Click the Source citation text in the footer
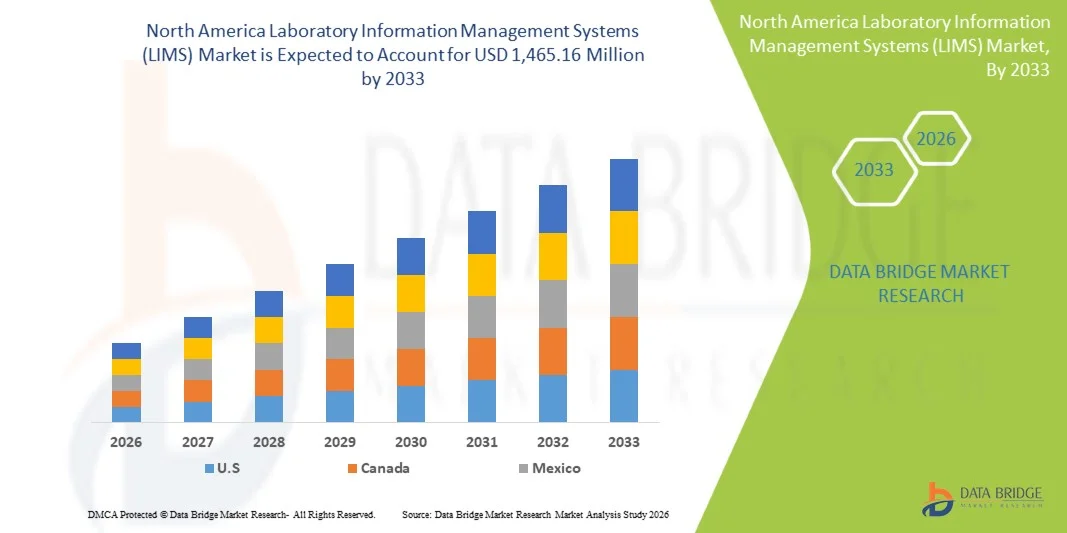 pos(534,514)
